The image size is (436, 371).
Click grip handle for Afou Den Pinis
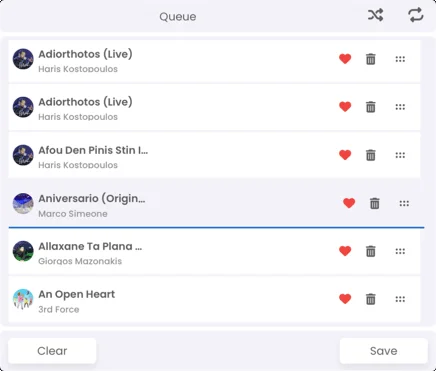tap(400, 155)
